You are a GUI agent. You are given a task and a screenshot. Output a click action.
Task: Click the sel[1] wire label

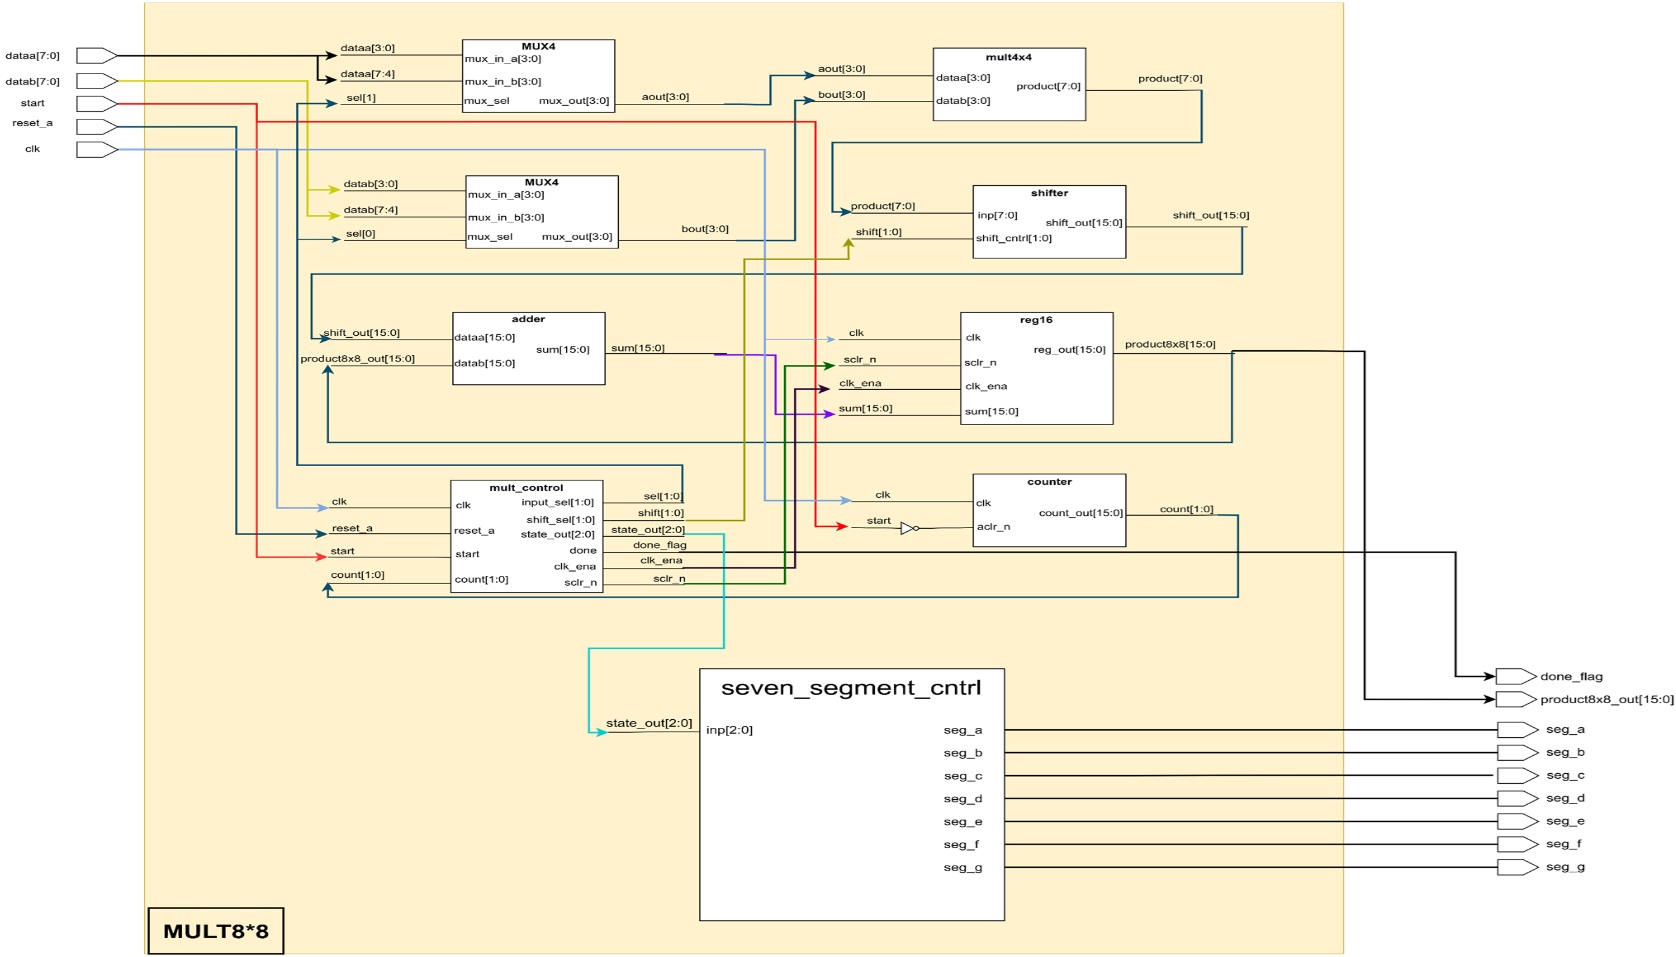tap(361, 98)
